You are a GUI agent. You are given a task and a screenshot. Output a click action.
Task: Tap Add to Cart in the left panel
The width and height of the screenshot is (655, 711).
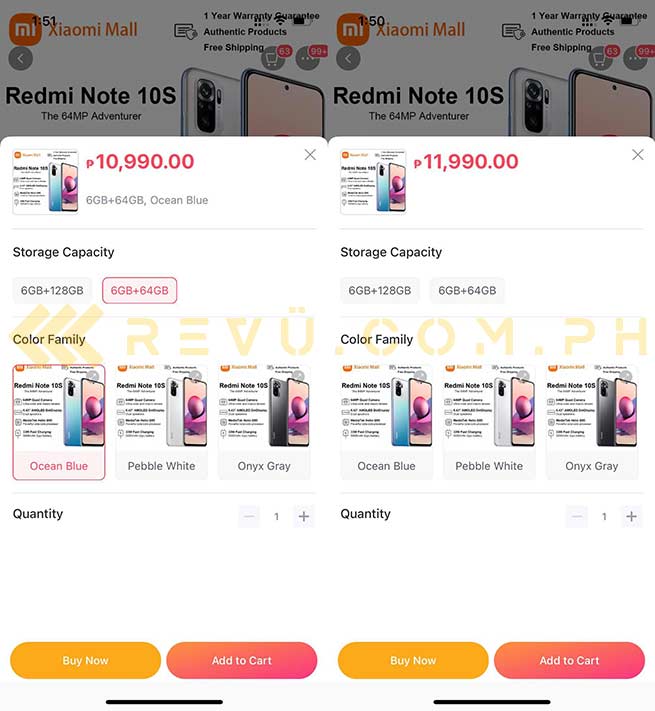pyautogui.click(x=242, y=660)
